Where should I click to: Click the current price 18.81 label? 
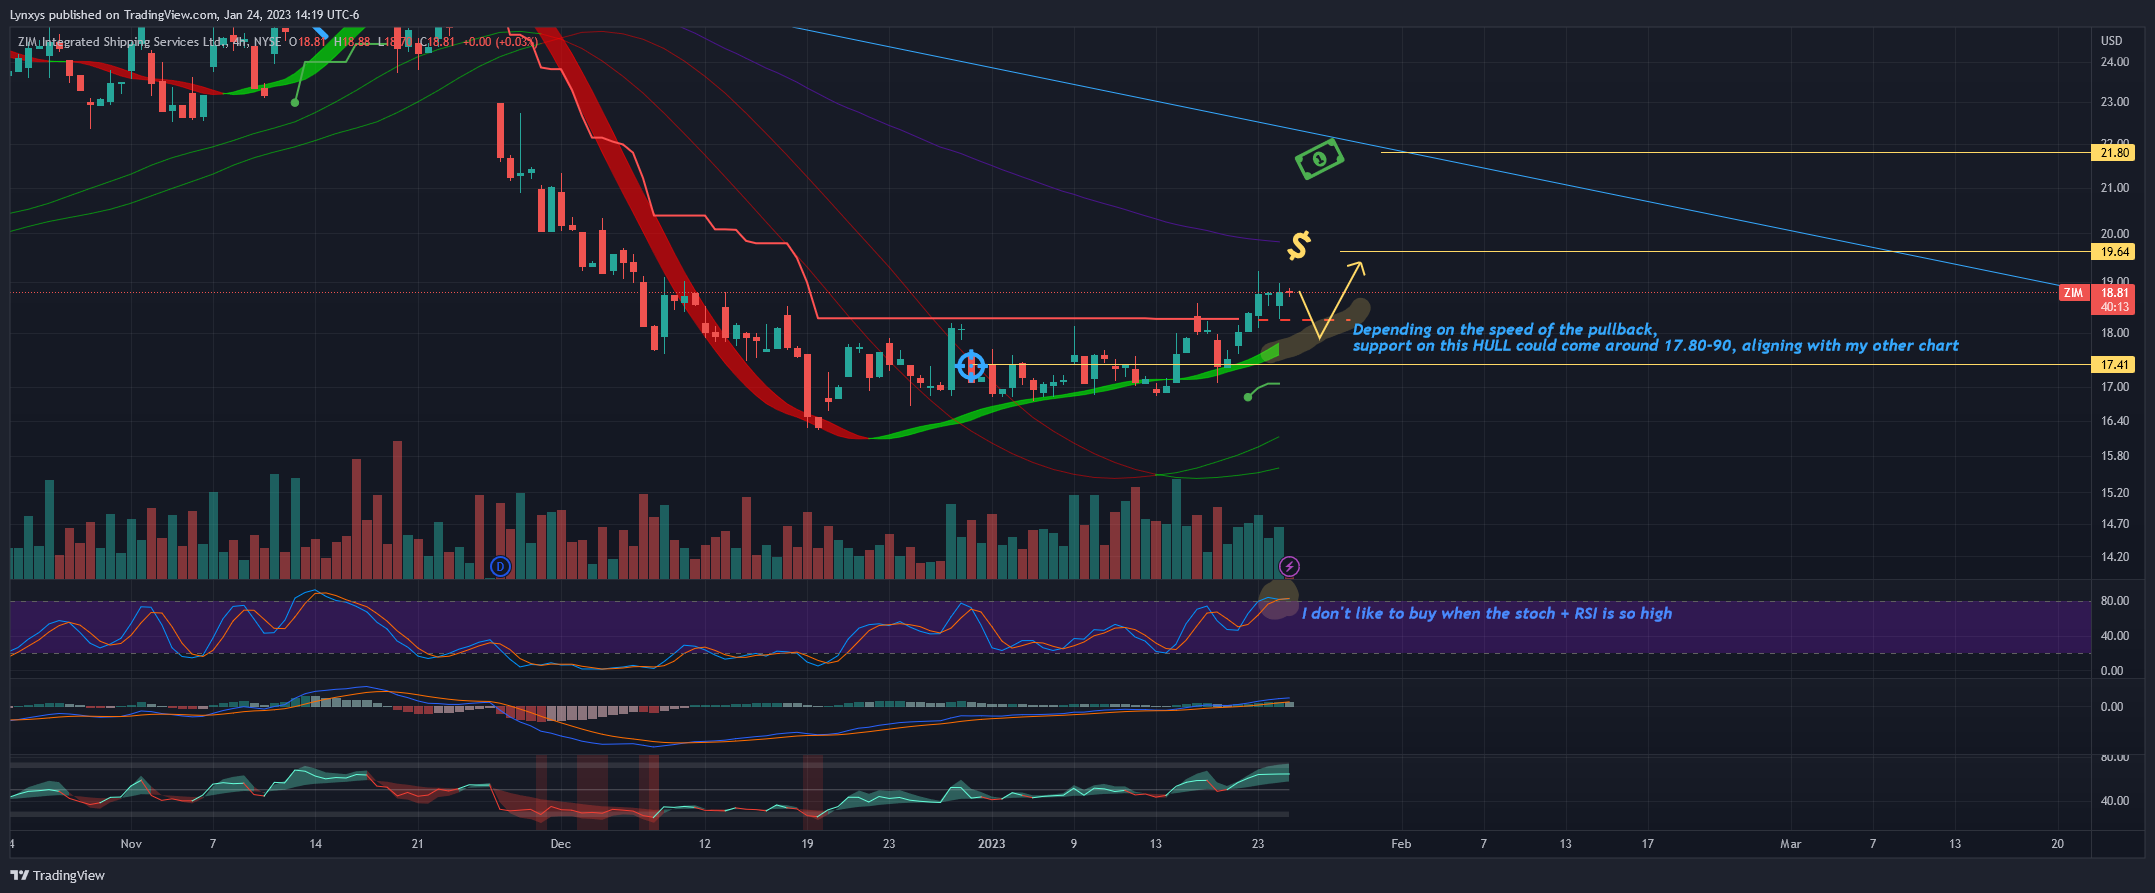pyautogui.click(x=2113, y=293)
